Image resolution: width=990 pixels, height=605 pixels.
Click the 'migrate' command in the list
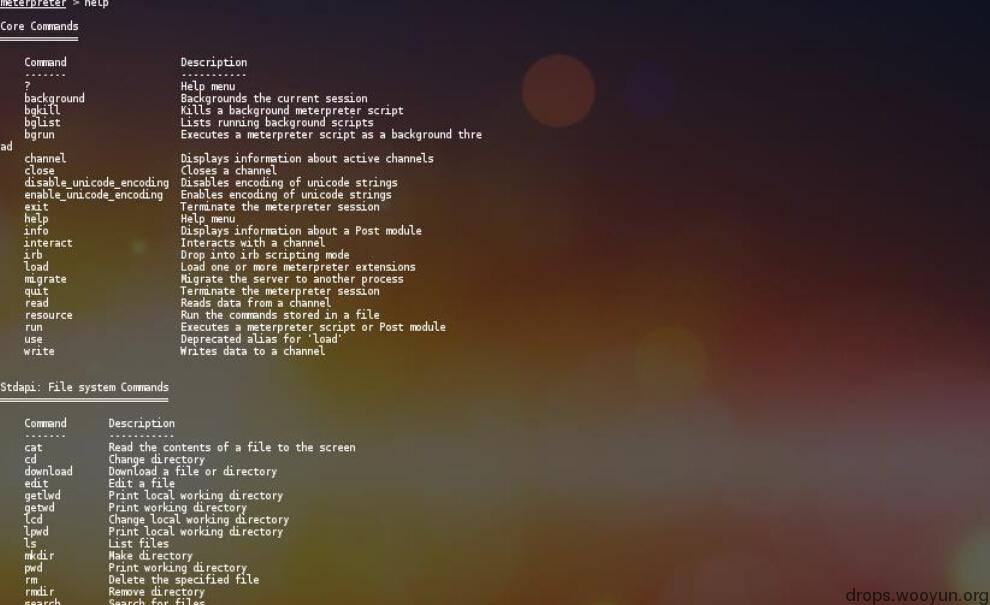pos(45,279)
